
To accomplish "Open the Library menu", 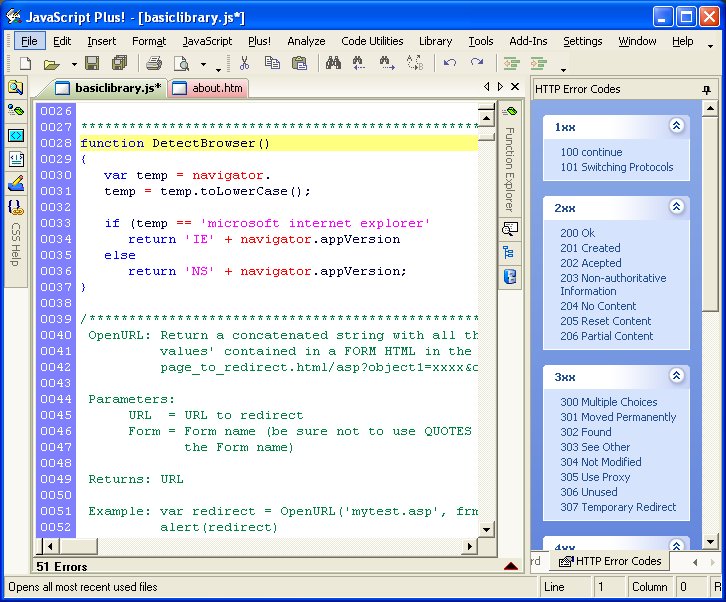I will (435, 41).
